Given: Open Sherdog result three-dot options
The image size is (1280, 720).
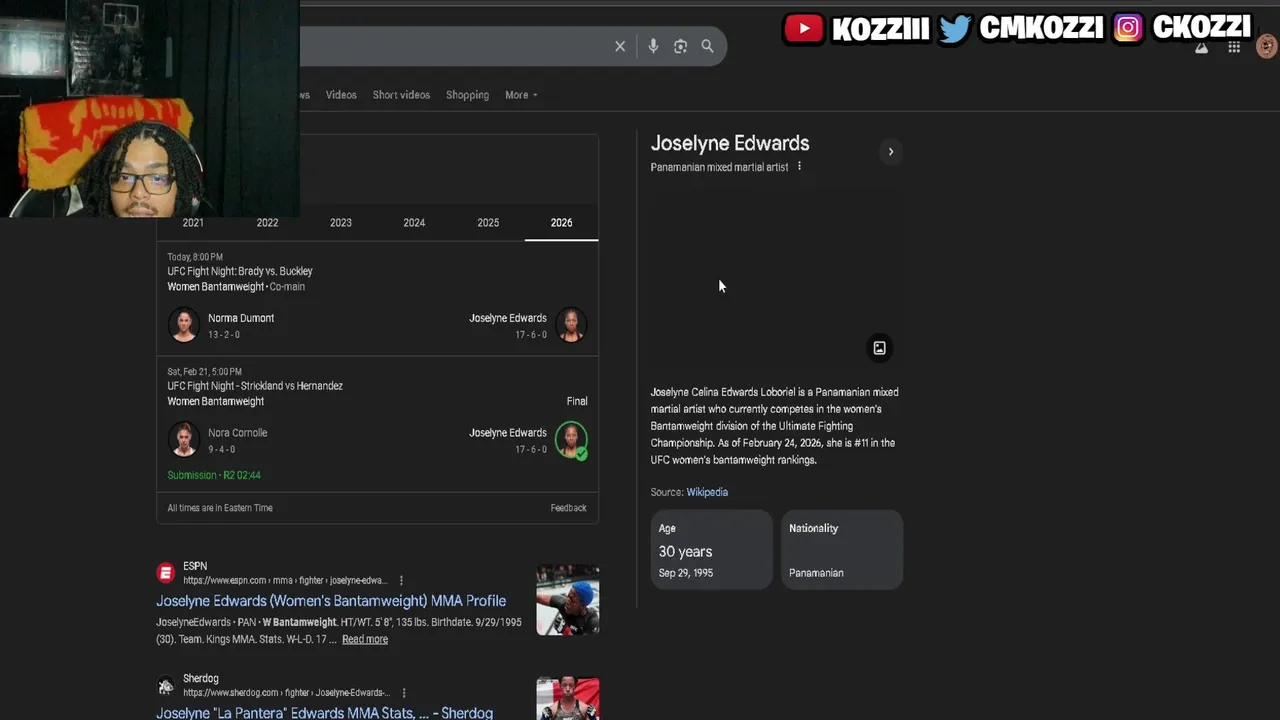Looking at the screenshot, I should [x=403, y=692].
